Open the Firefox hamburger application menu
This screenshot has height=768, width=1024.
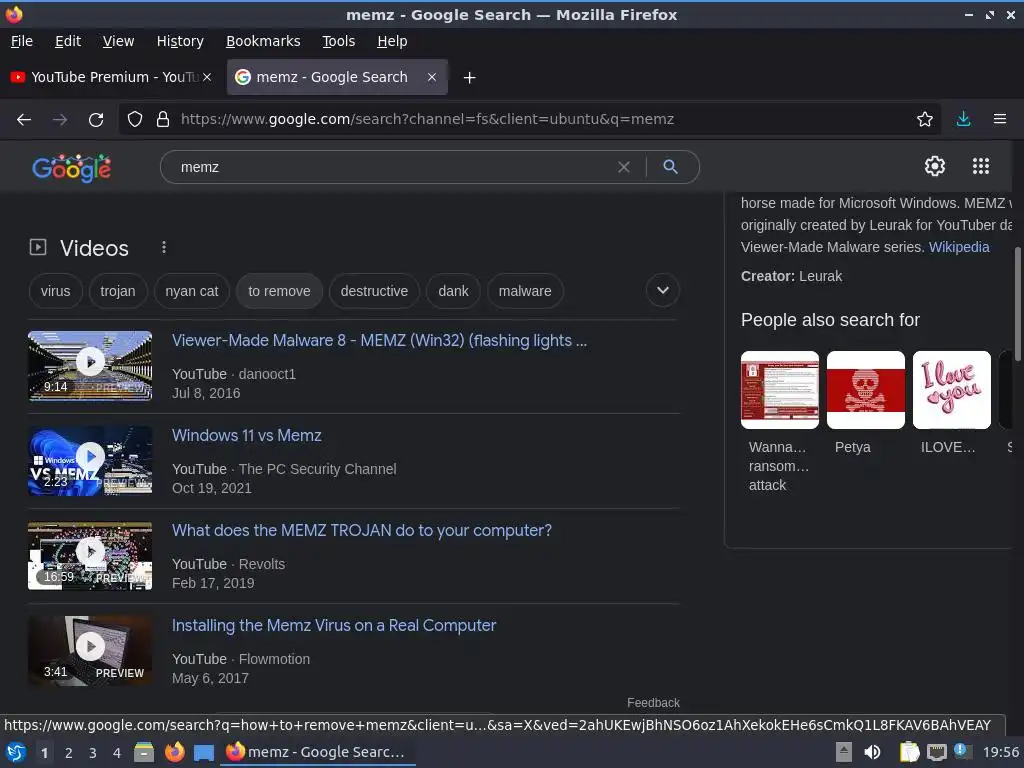(999, 119)
